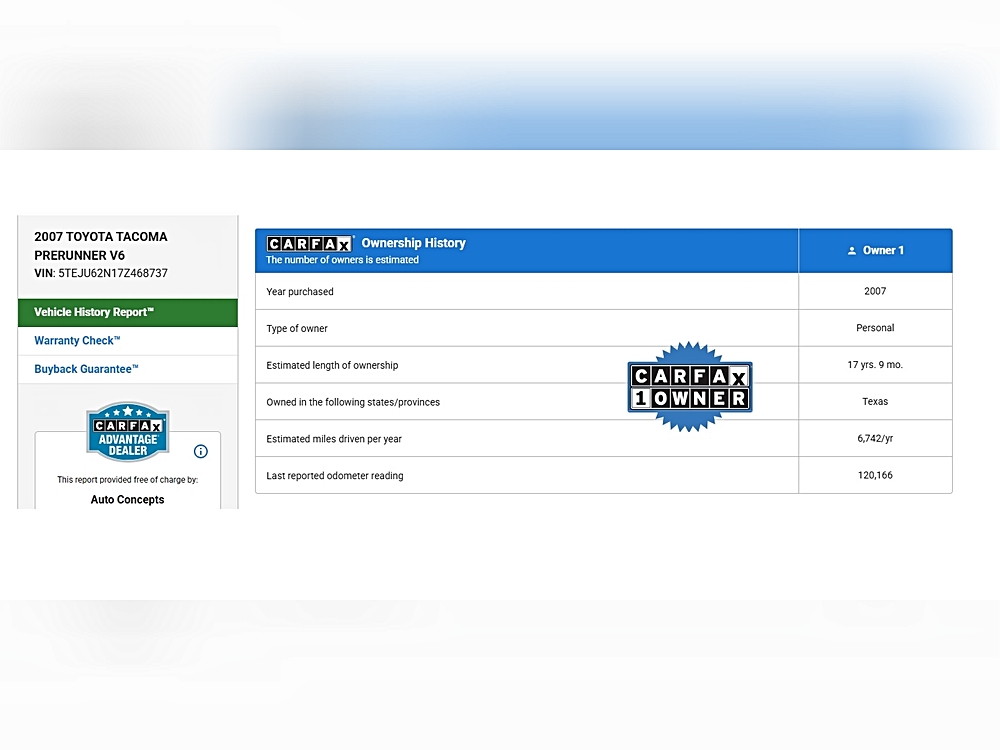Click the 6,742/yr miles value

pos(875,439)
